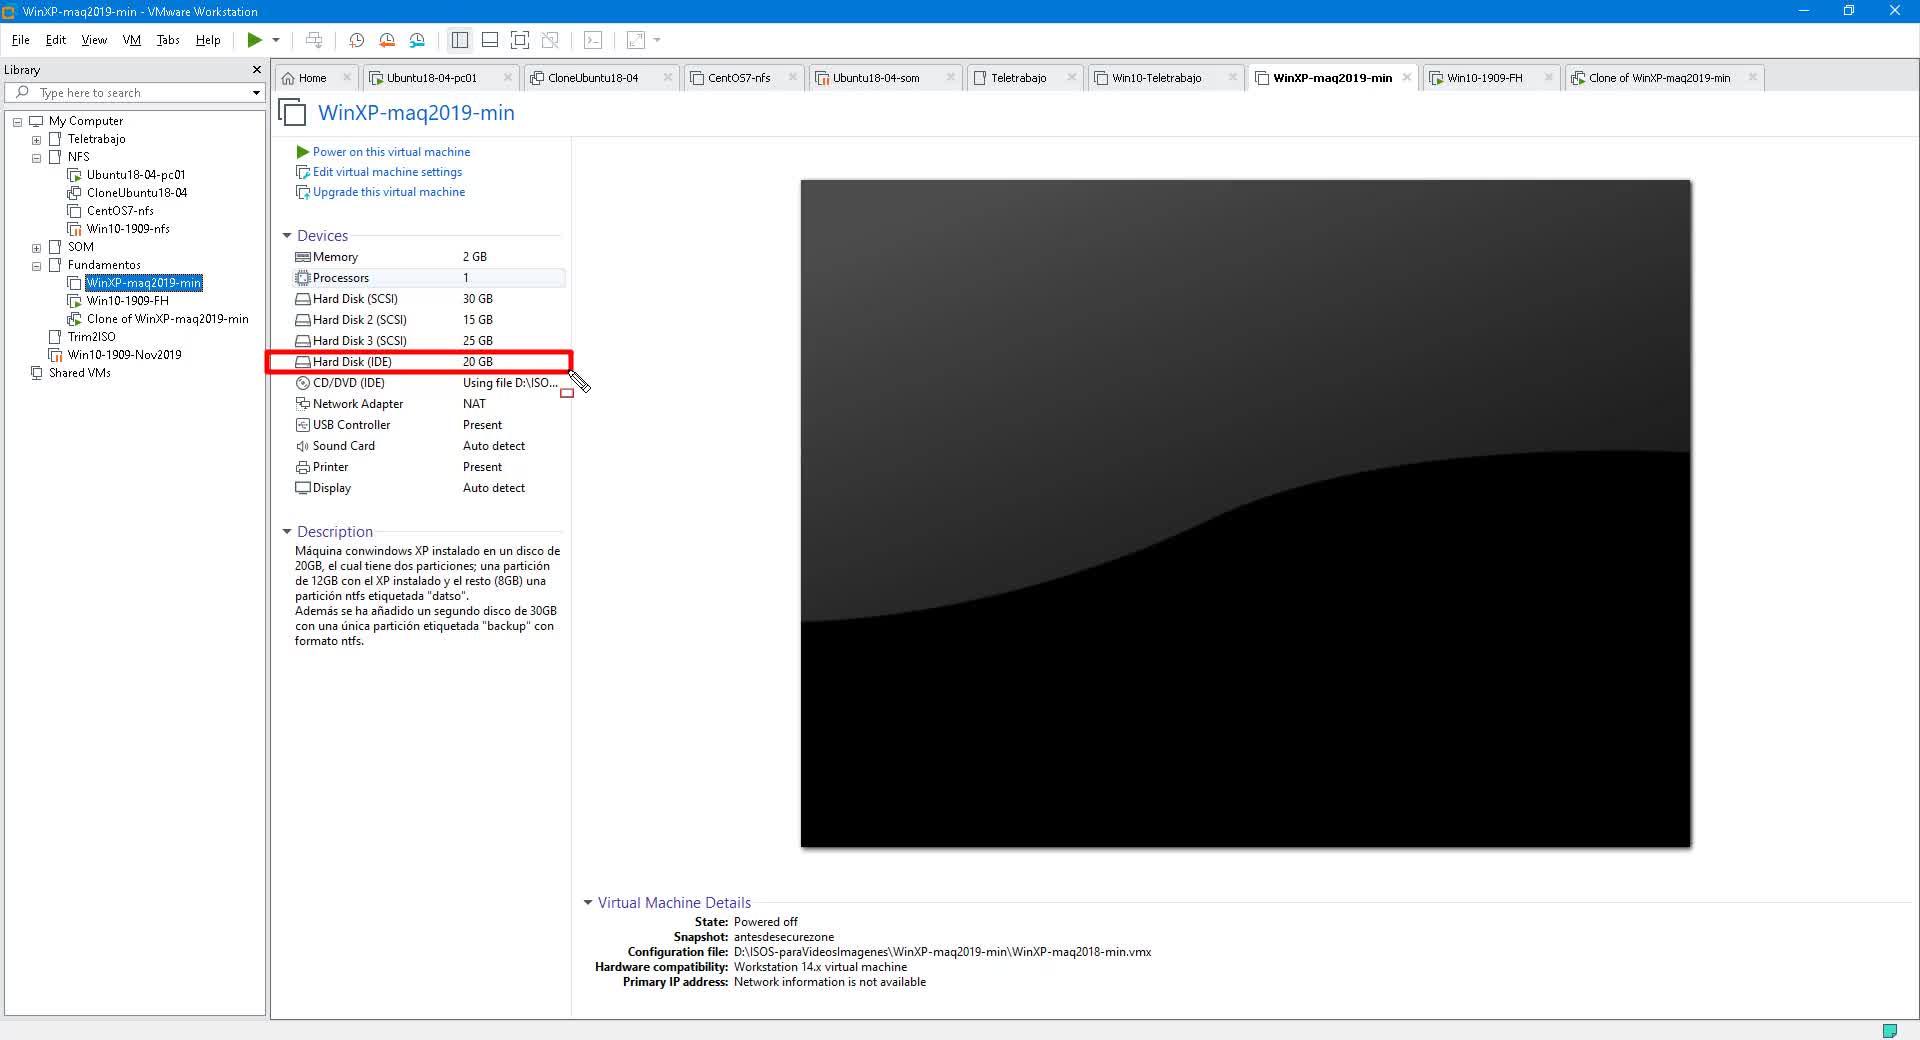Take a snapshot of this virtual machine
The image size is (1920, 1040).
point(356,40)
